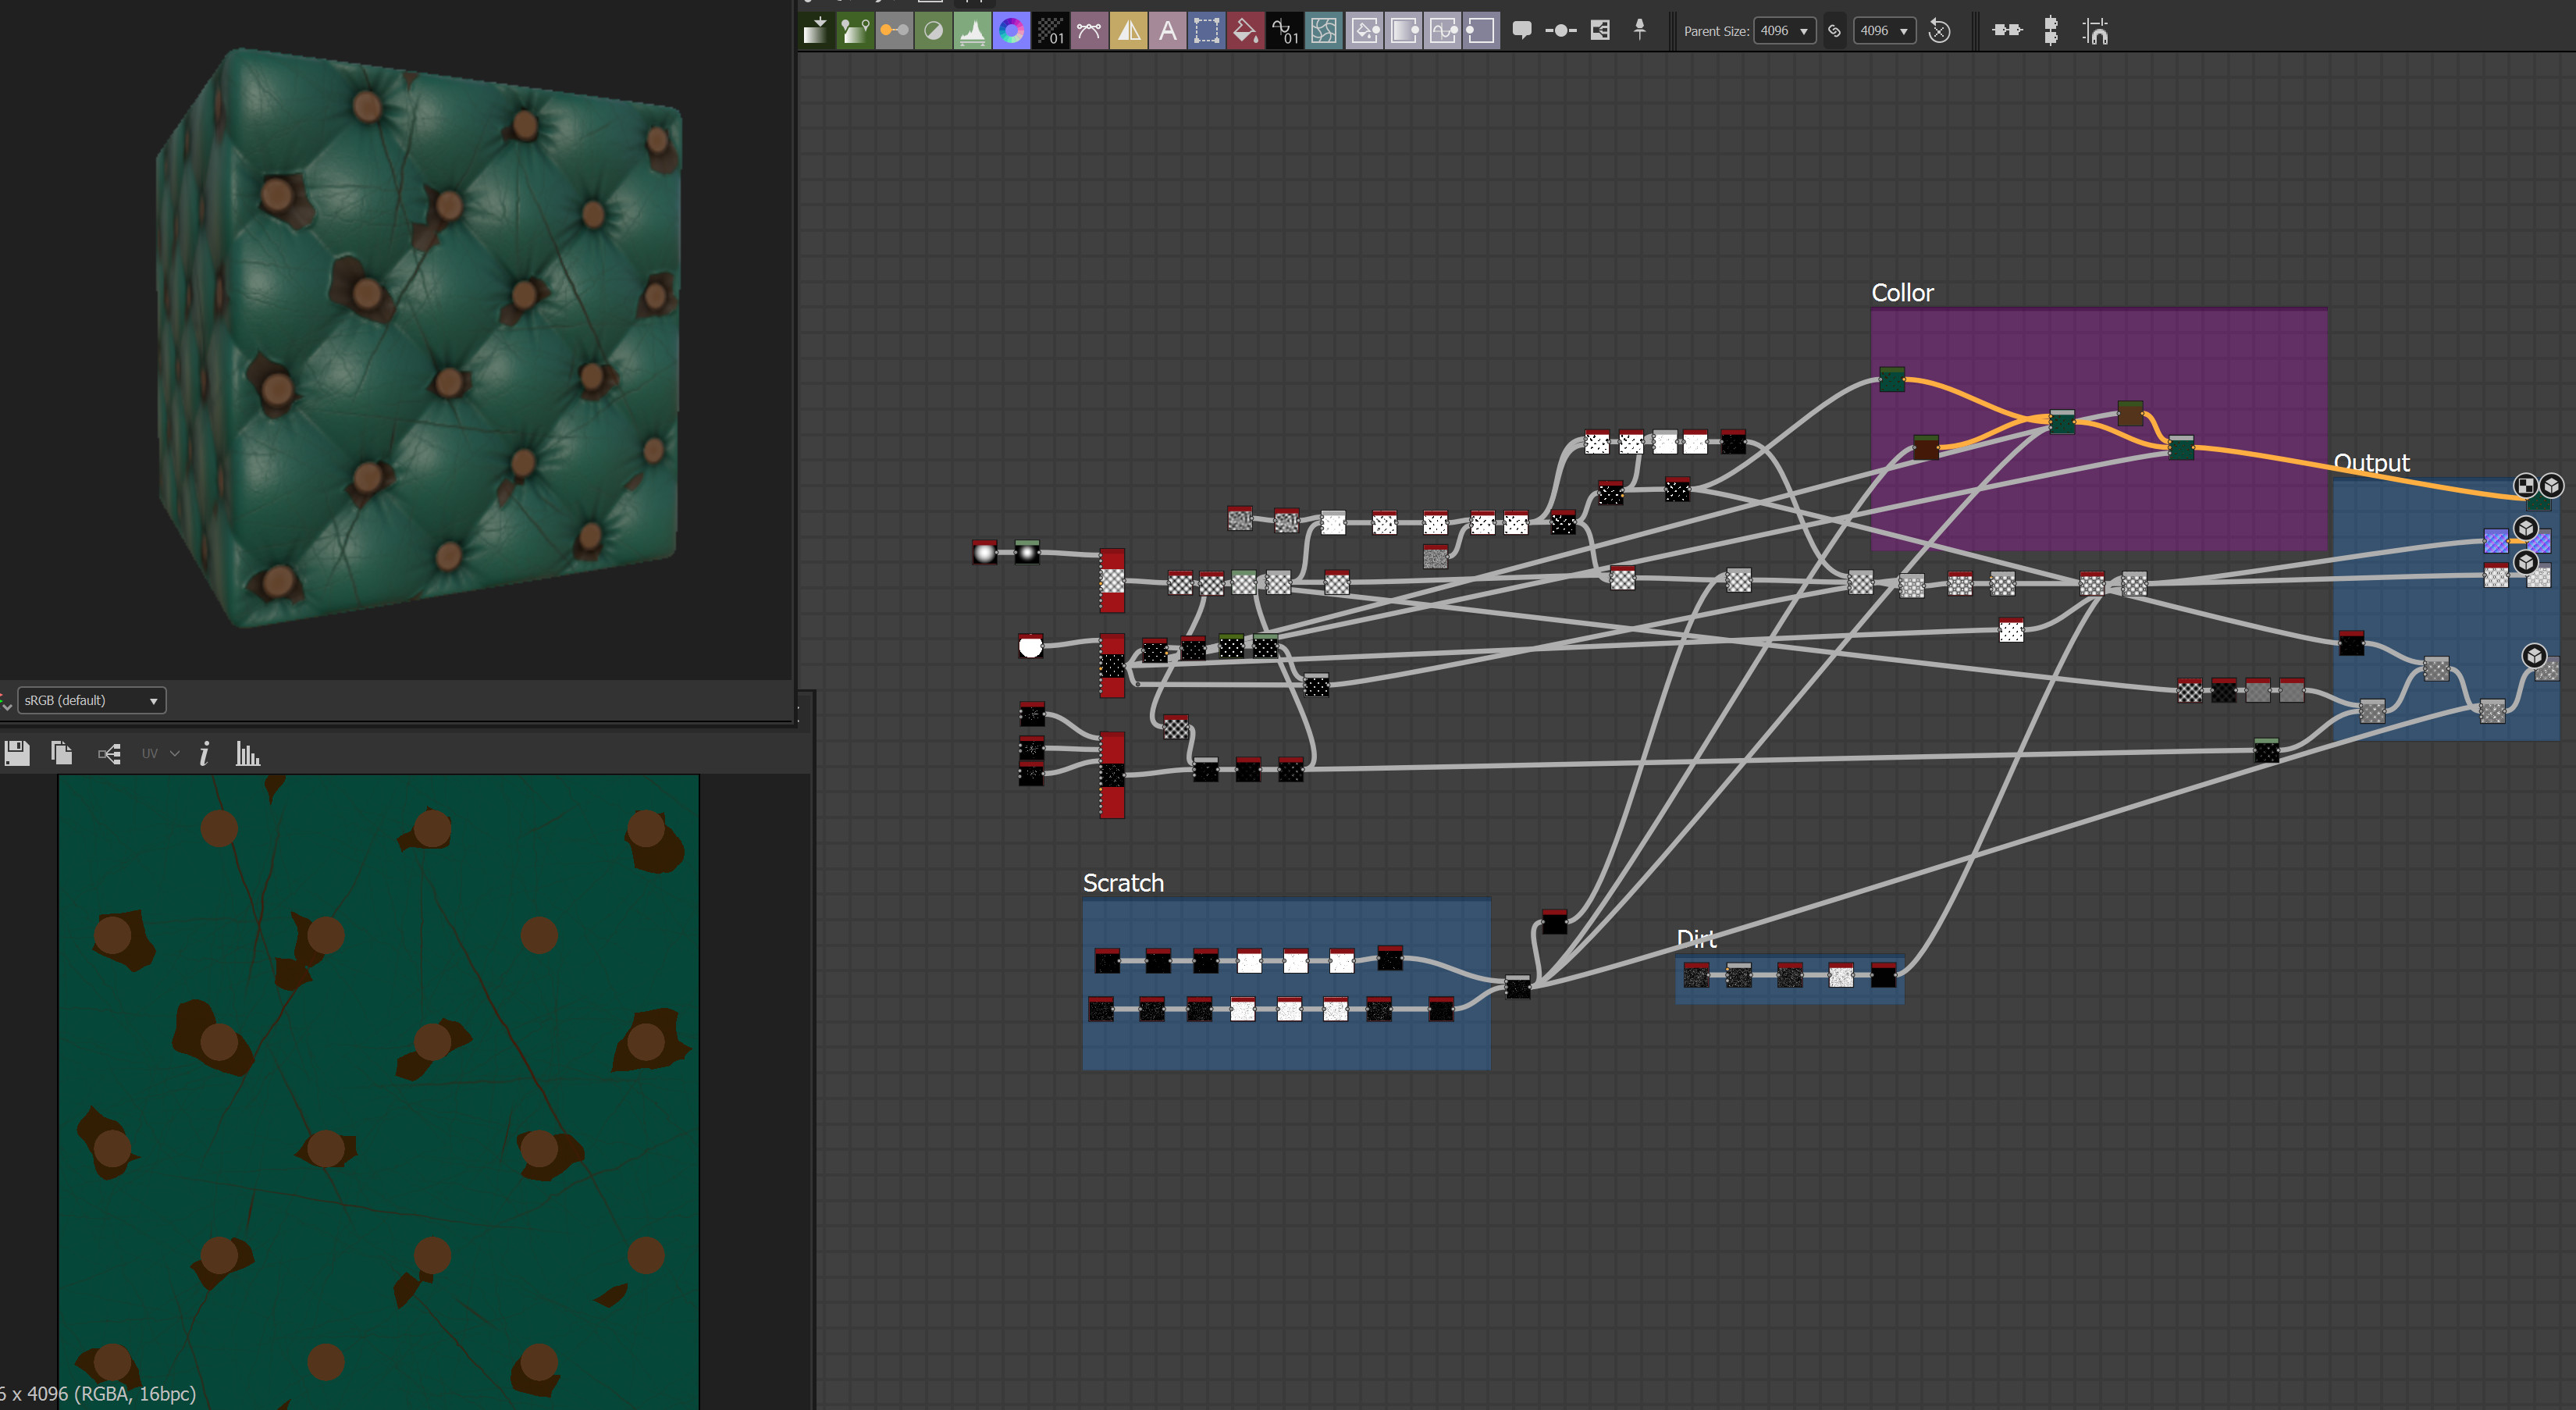
Task: Select the Collor frame label
Action: [x=1902, y=293]
